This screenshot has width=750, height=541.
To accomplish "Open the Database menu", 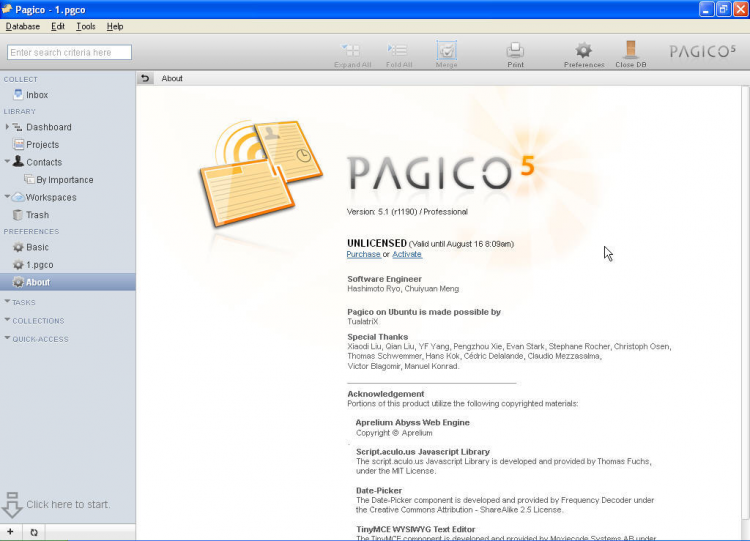I will point(22,26).
